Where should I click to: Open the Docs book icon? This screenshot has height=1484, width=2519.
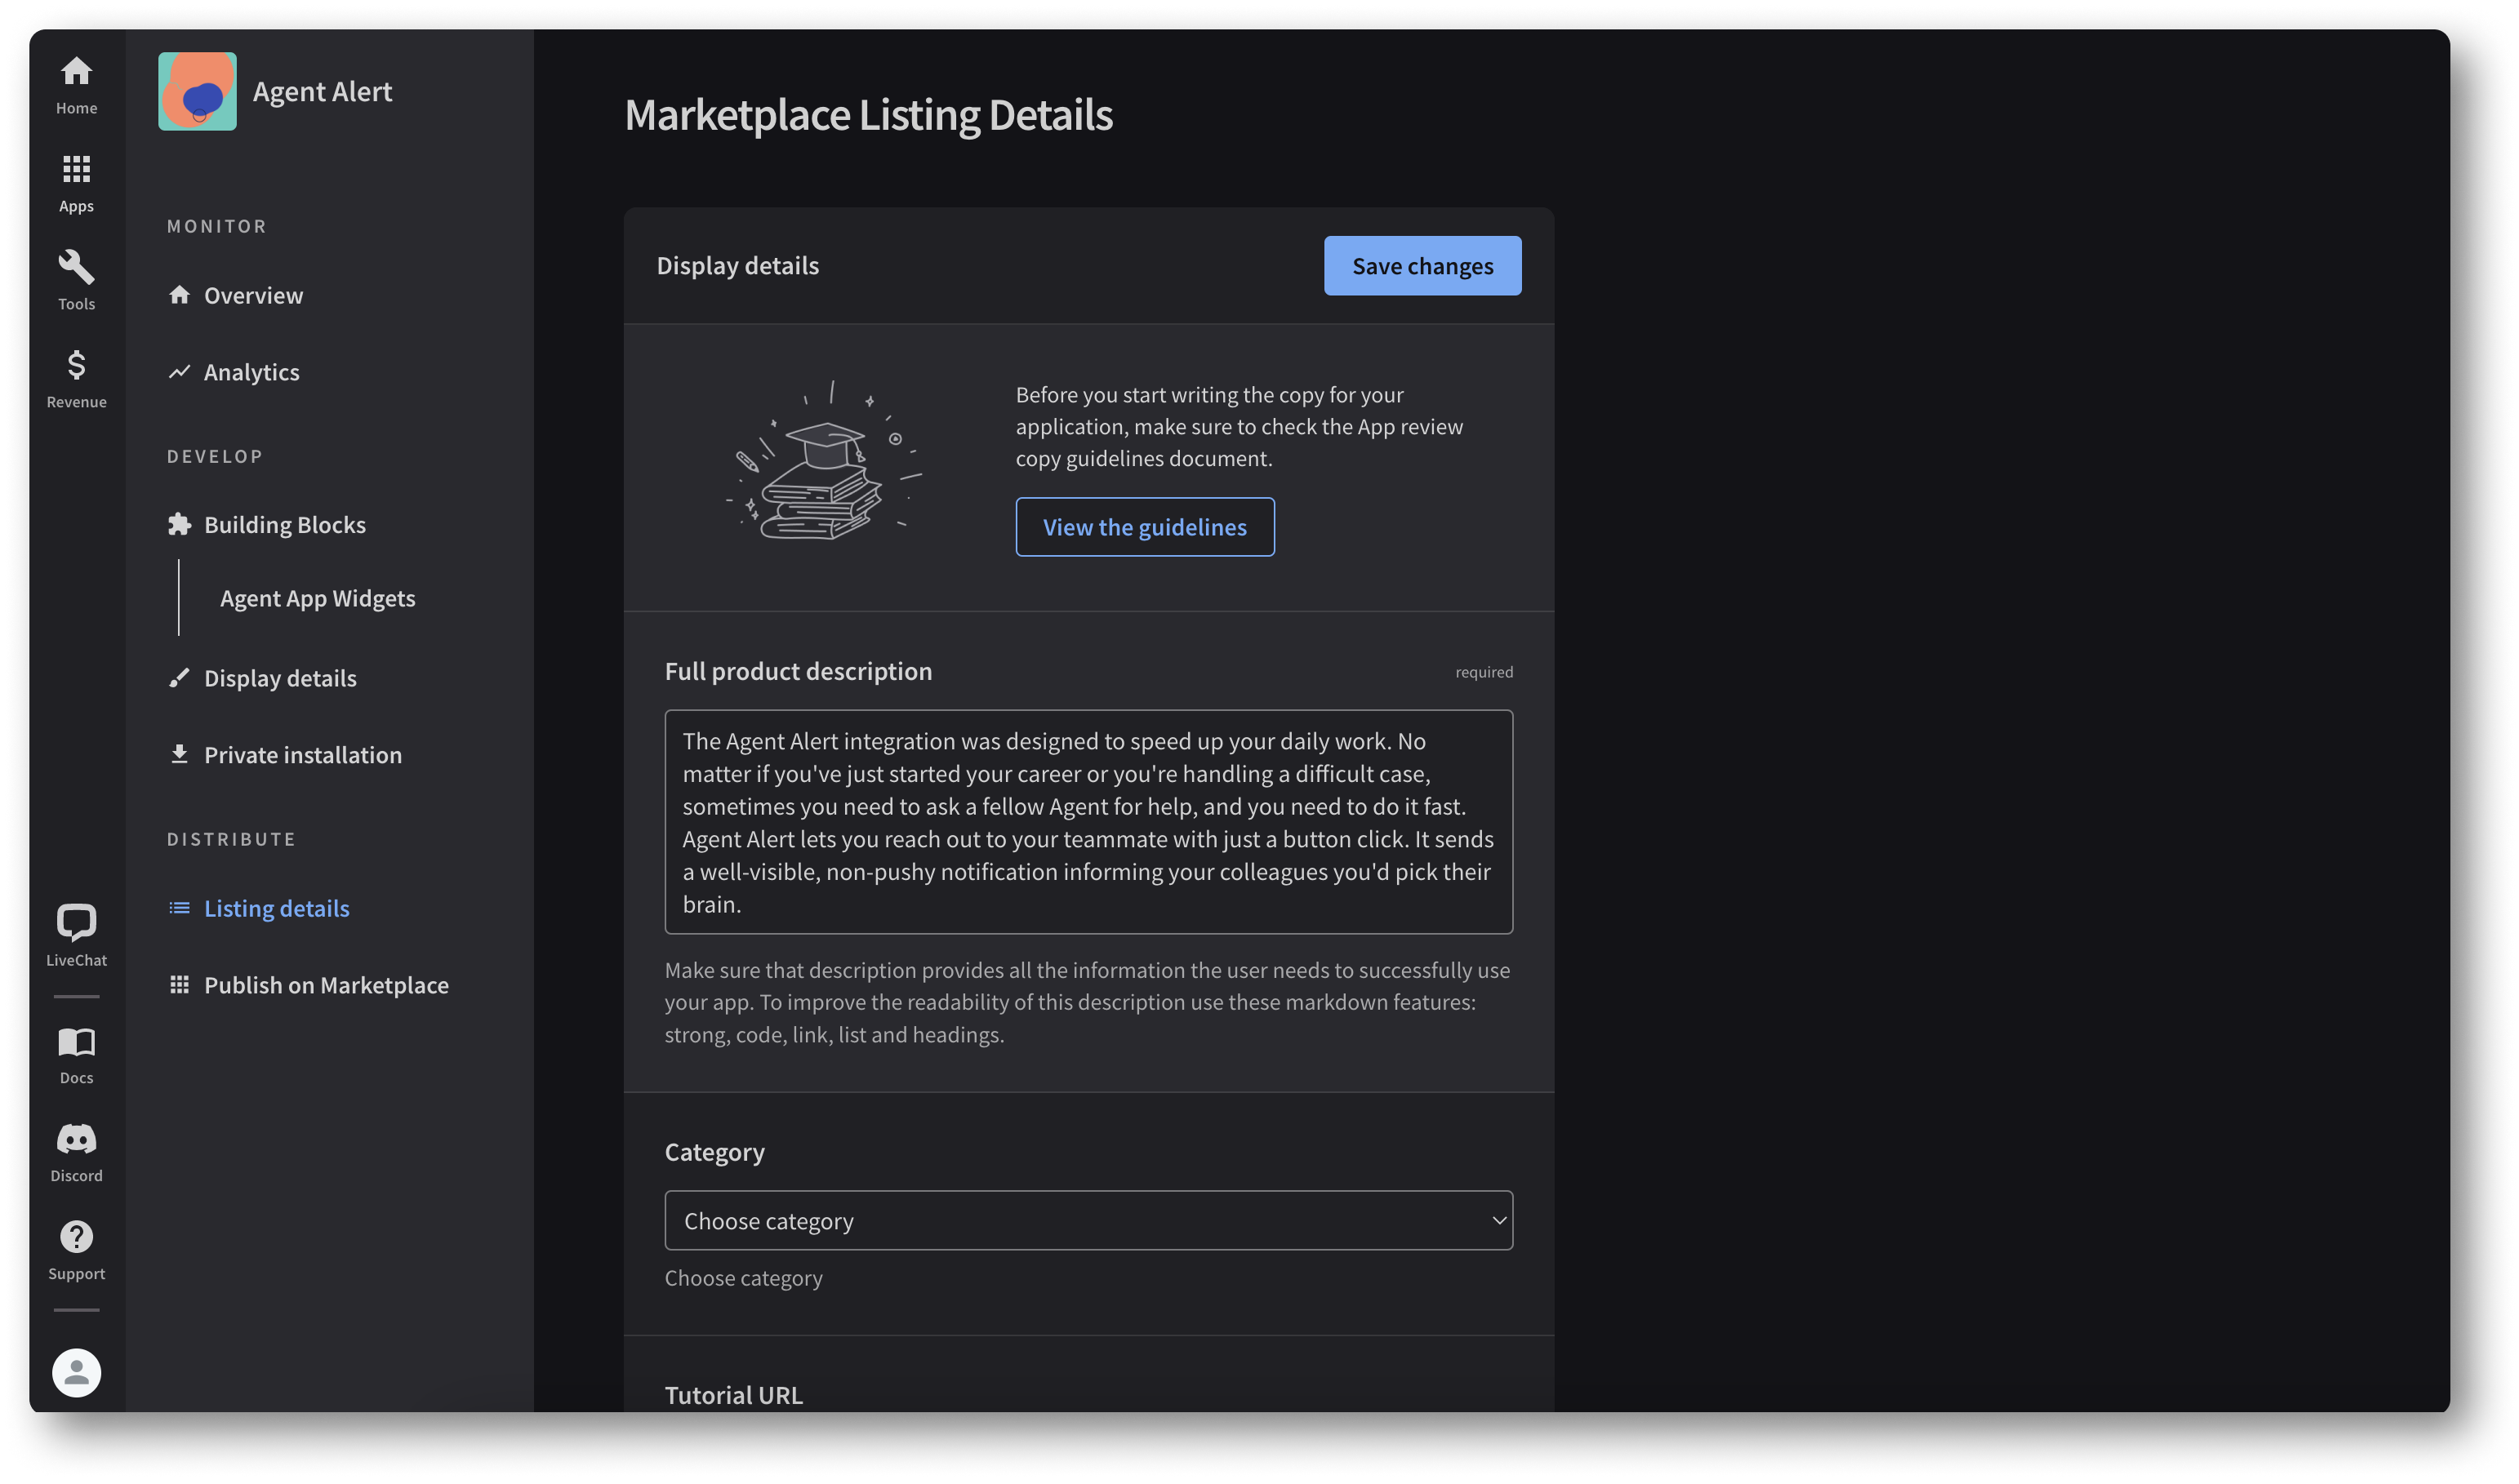point(76,1042)
